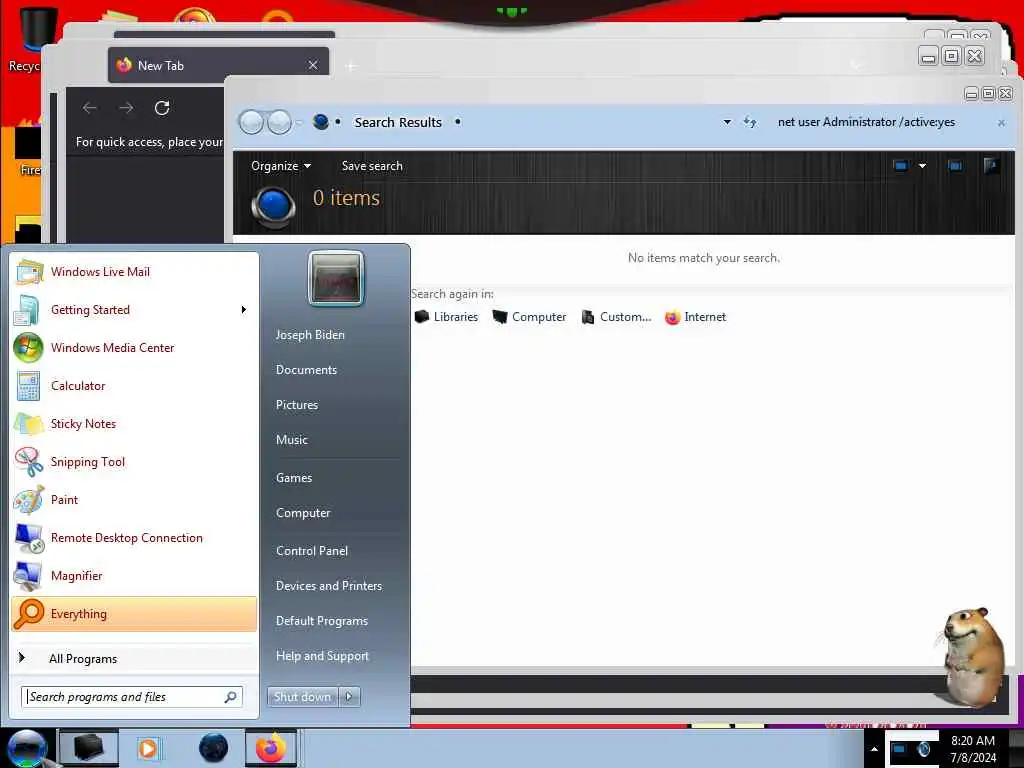Search again on the Internet
The width and height of the screenshot is (1024, 768).
[x=696, y=317]
